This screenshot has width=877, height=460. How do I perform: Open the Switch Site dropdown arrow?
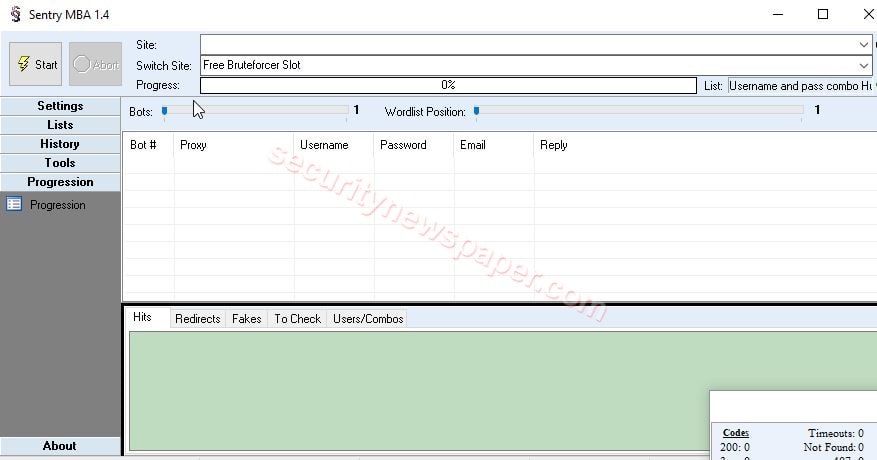[x=863, y=65]
